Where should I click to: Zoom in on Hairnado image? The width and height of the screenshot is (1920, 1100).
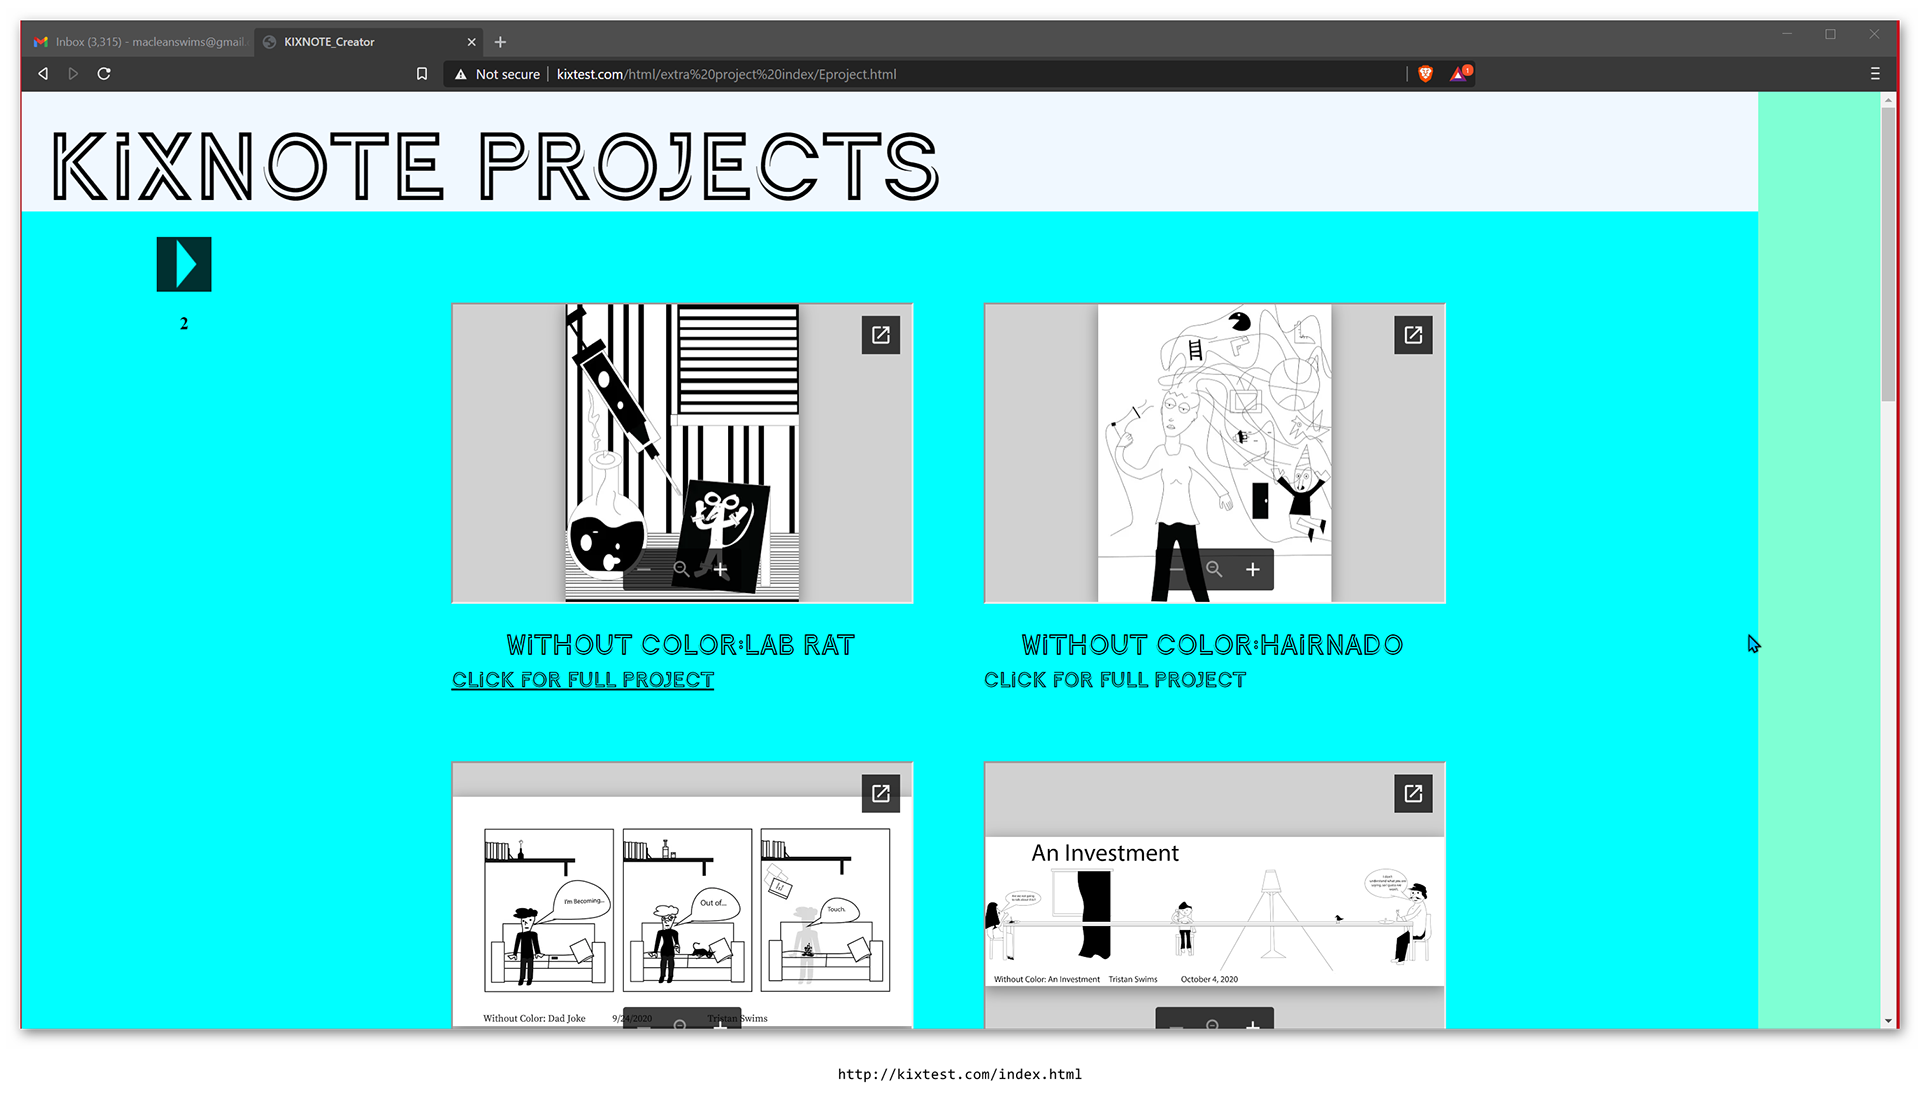pos(1252,570)
